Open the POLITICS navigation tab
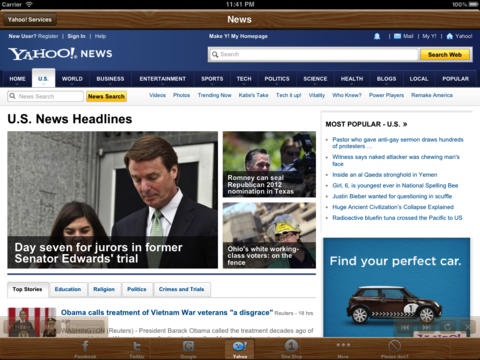This screenshot has width=480, height=360. tap(277, 79)
